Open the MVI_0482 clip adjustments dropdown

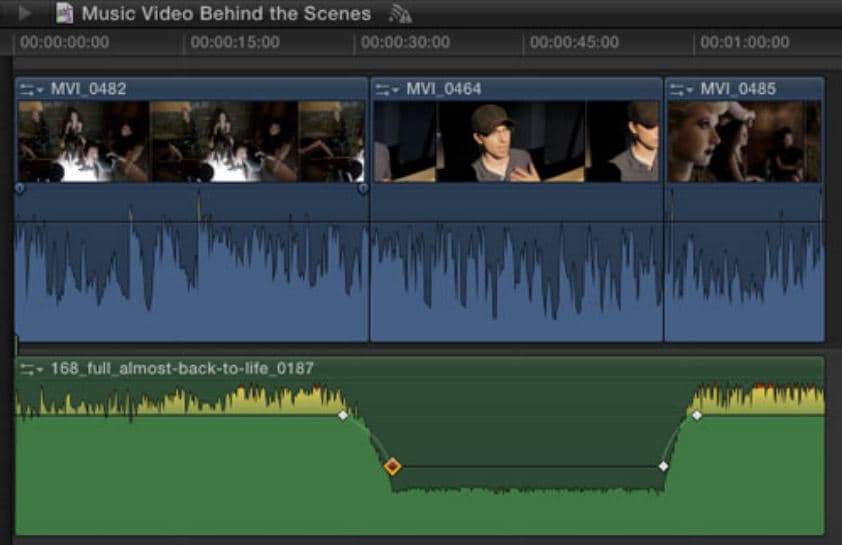point(31,89)
